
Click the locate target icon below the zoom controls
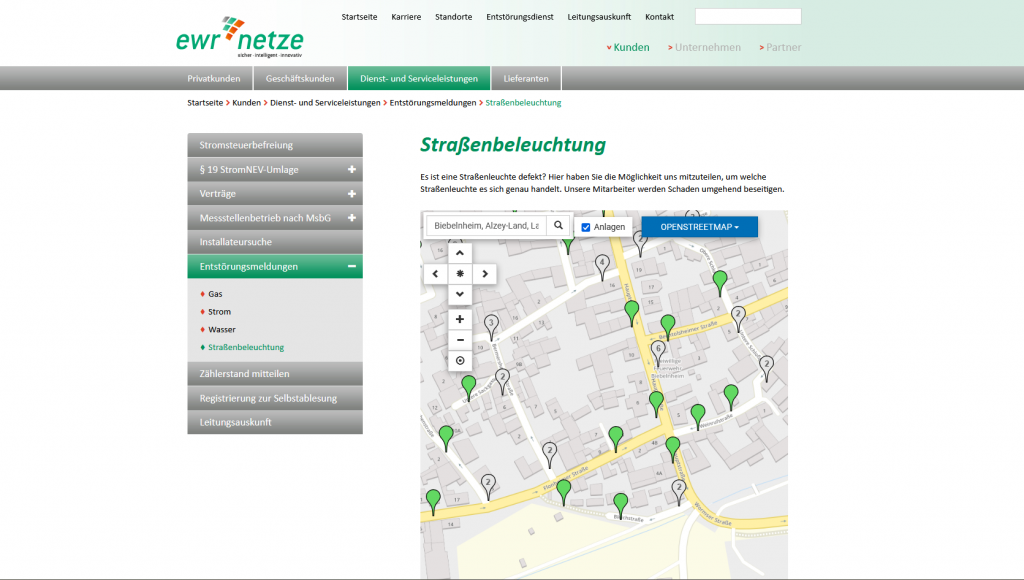[458, 360]
